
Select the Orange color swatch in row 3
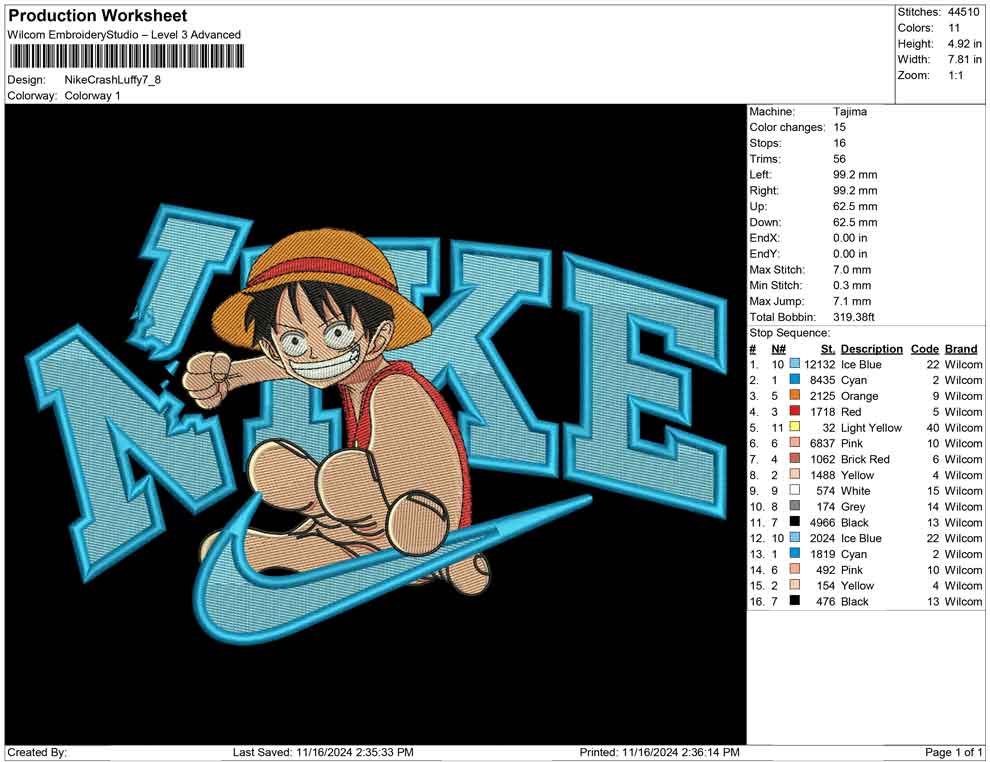point(794,396)
